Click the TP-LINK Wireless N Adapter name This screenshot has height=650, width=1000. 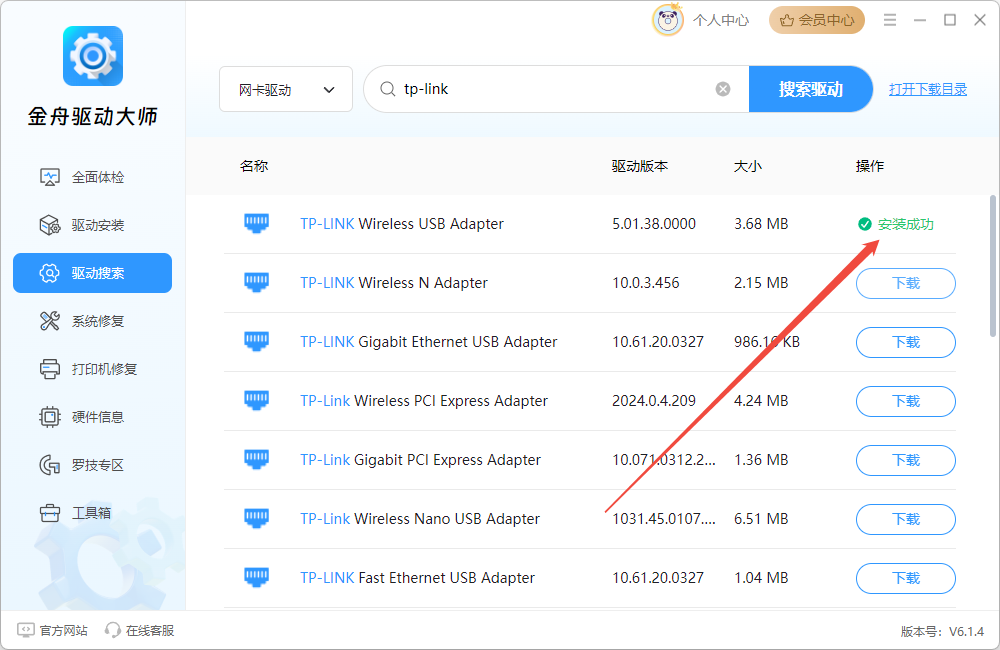393,283
